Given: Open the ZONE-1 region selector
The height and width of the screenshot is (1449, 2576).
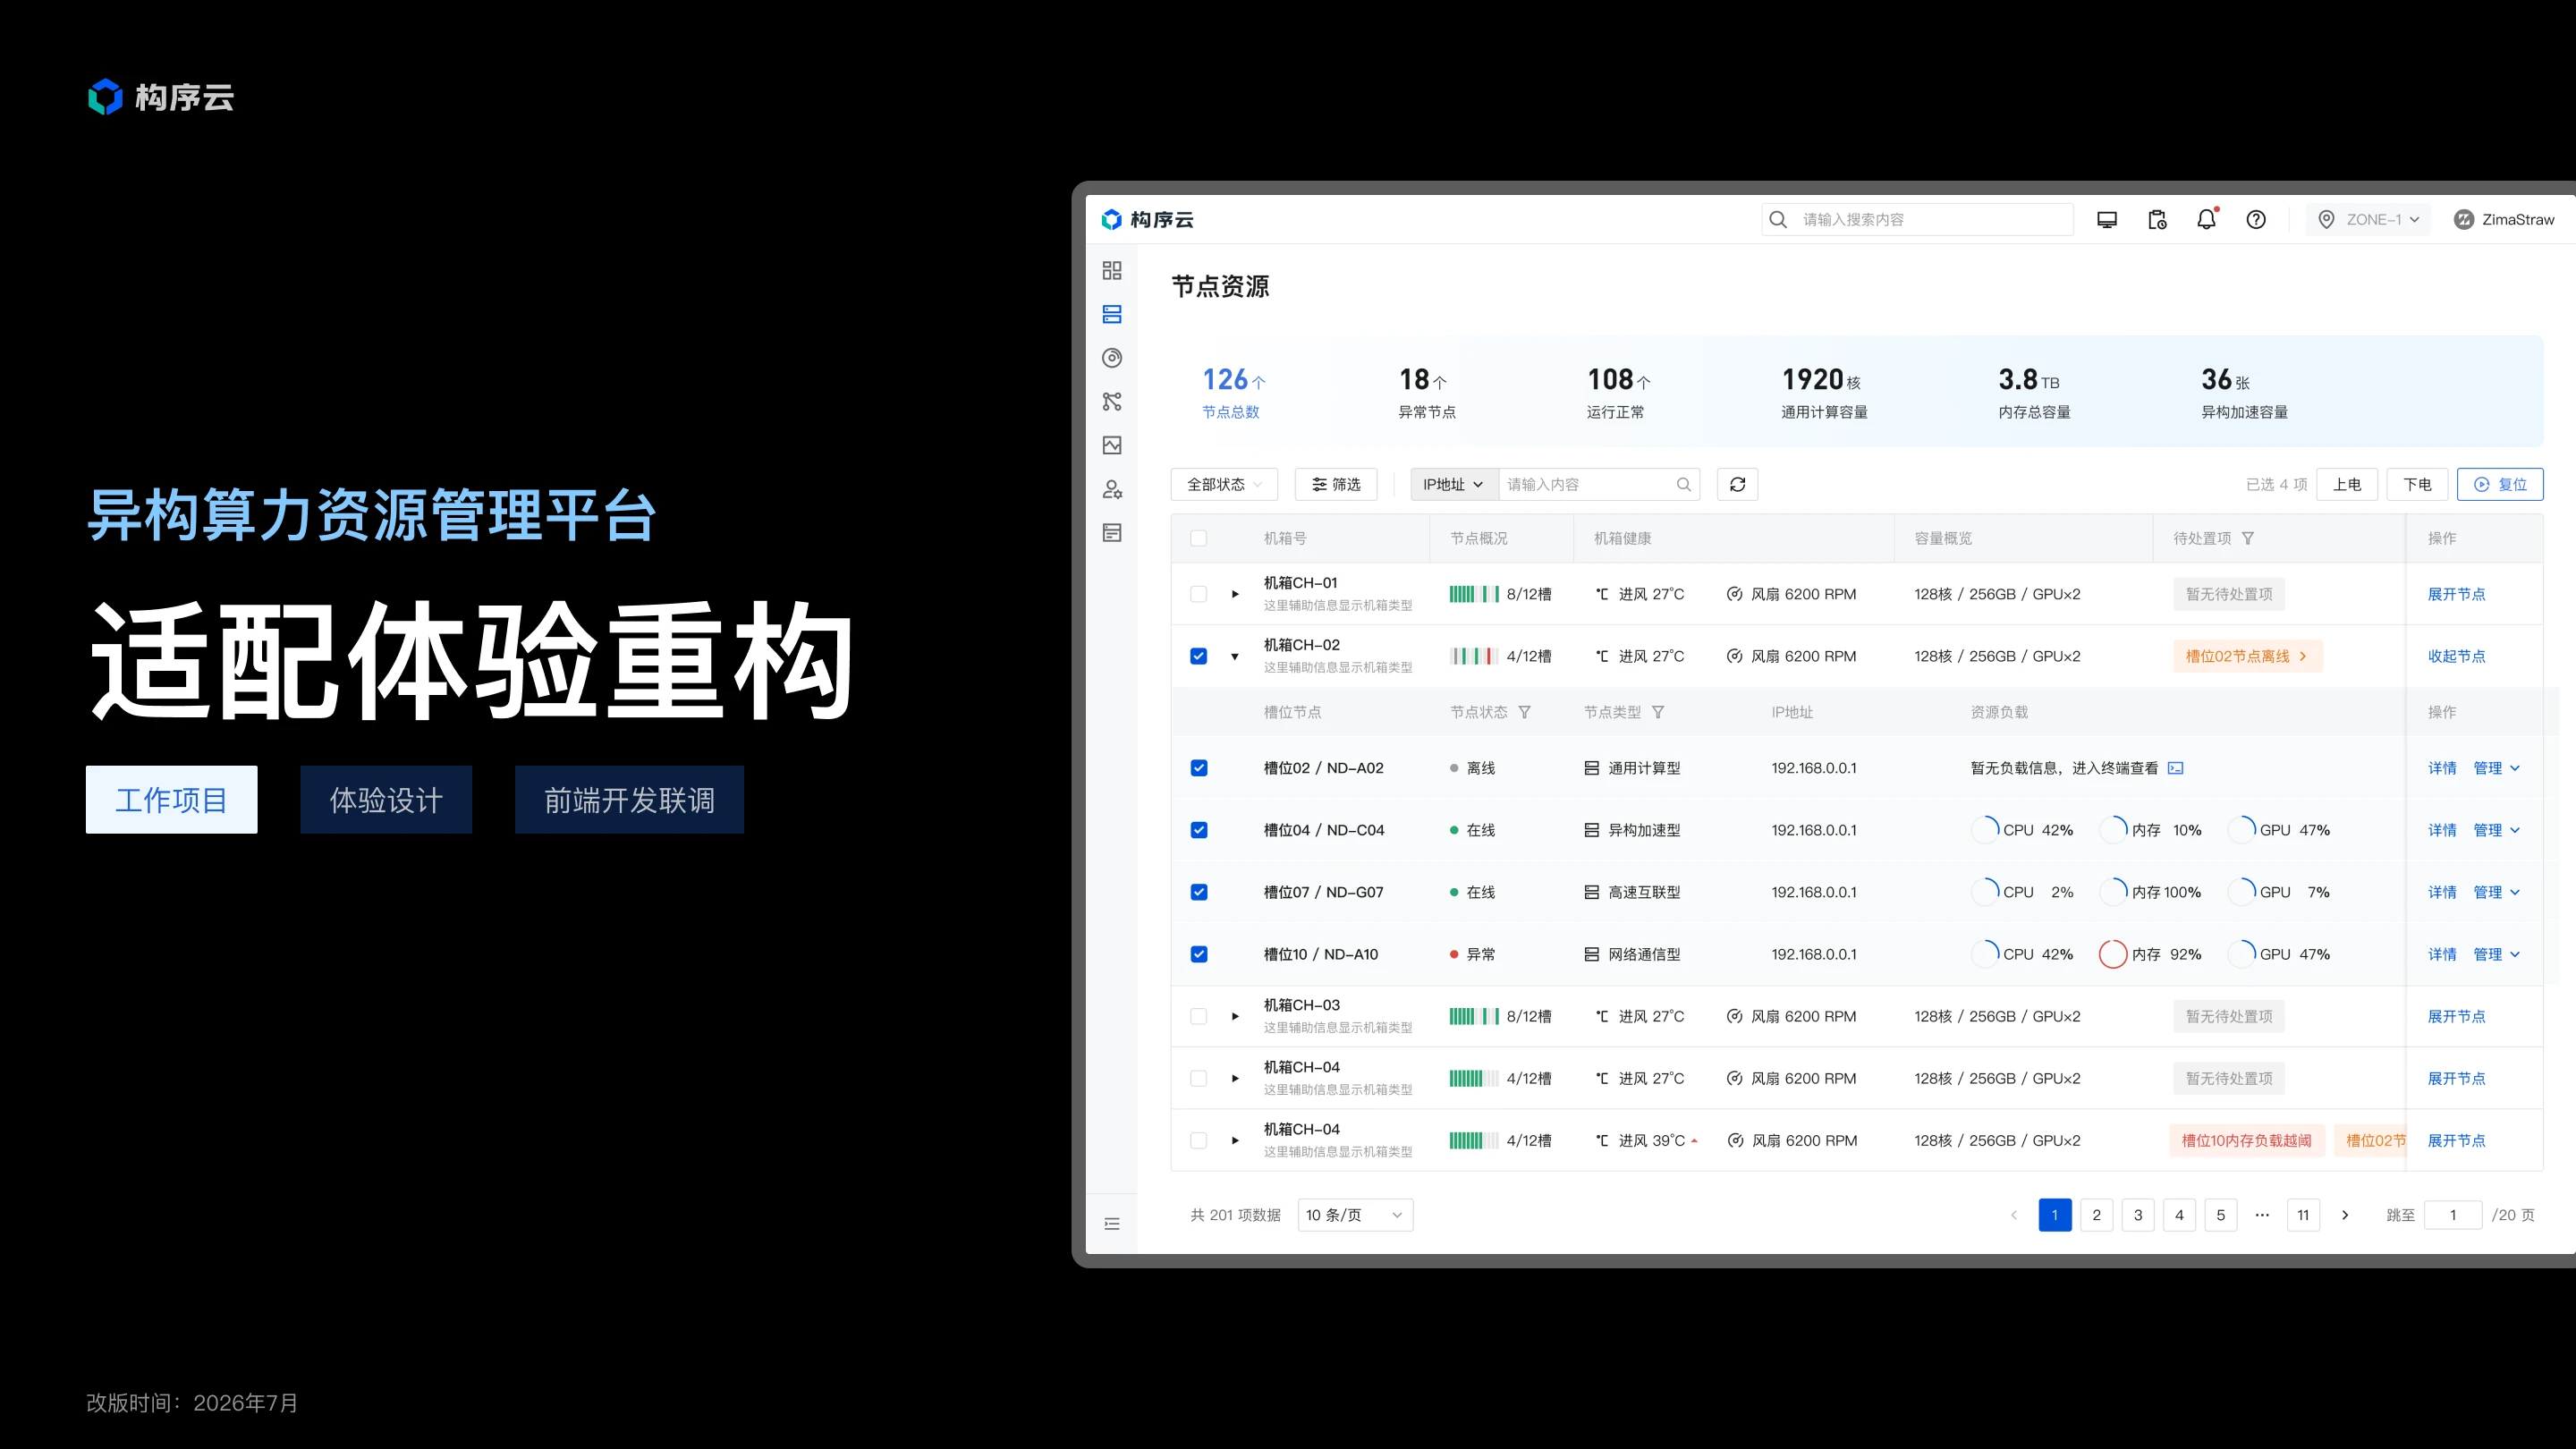Looking at the screenshot, I should tap(2368, 219).
